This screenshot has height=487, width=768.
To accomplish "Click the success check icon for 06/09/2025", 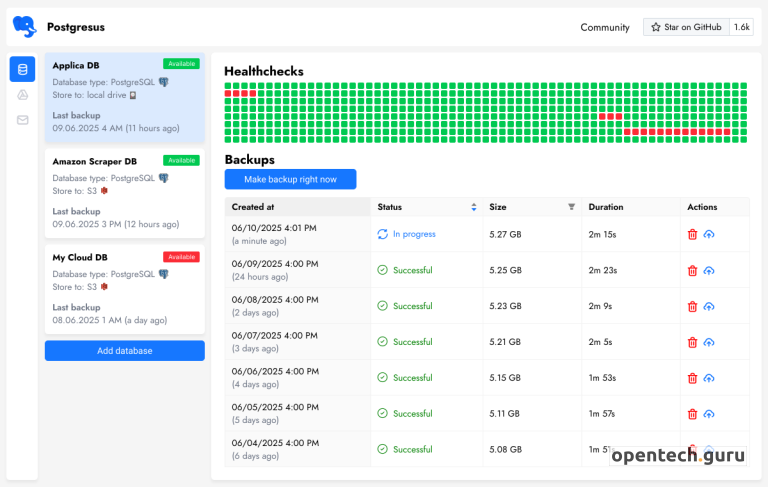I will pos(383,270).
